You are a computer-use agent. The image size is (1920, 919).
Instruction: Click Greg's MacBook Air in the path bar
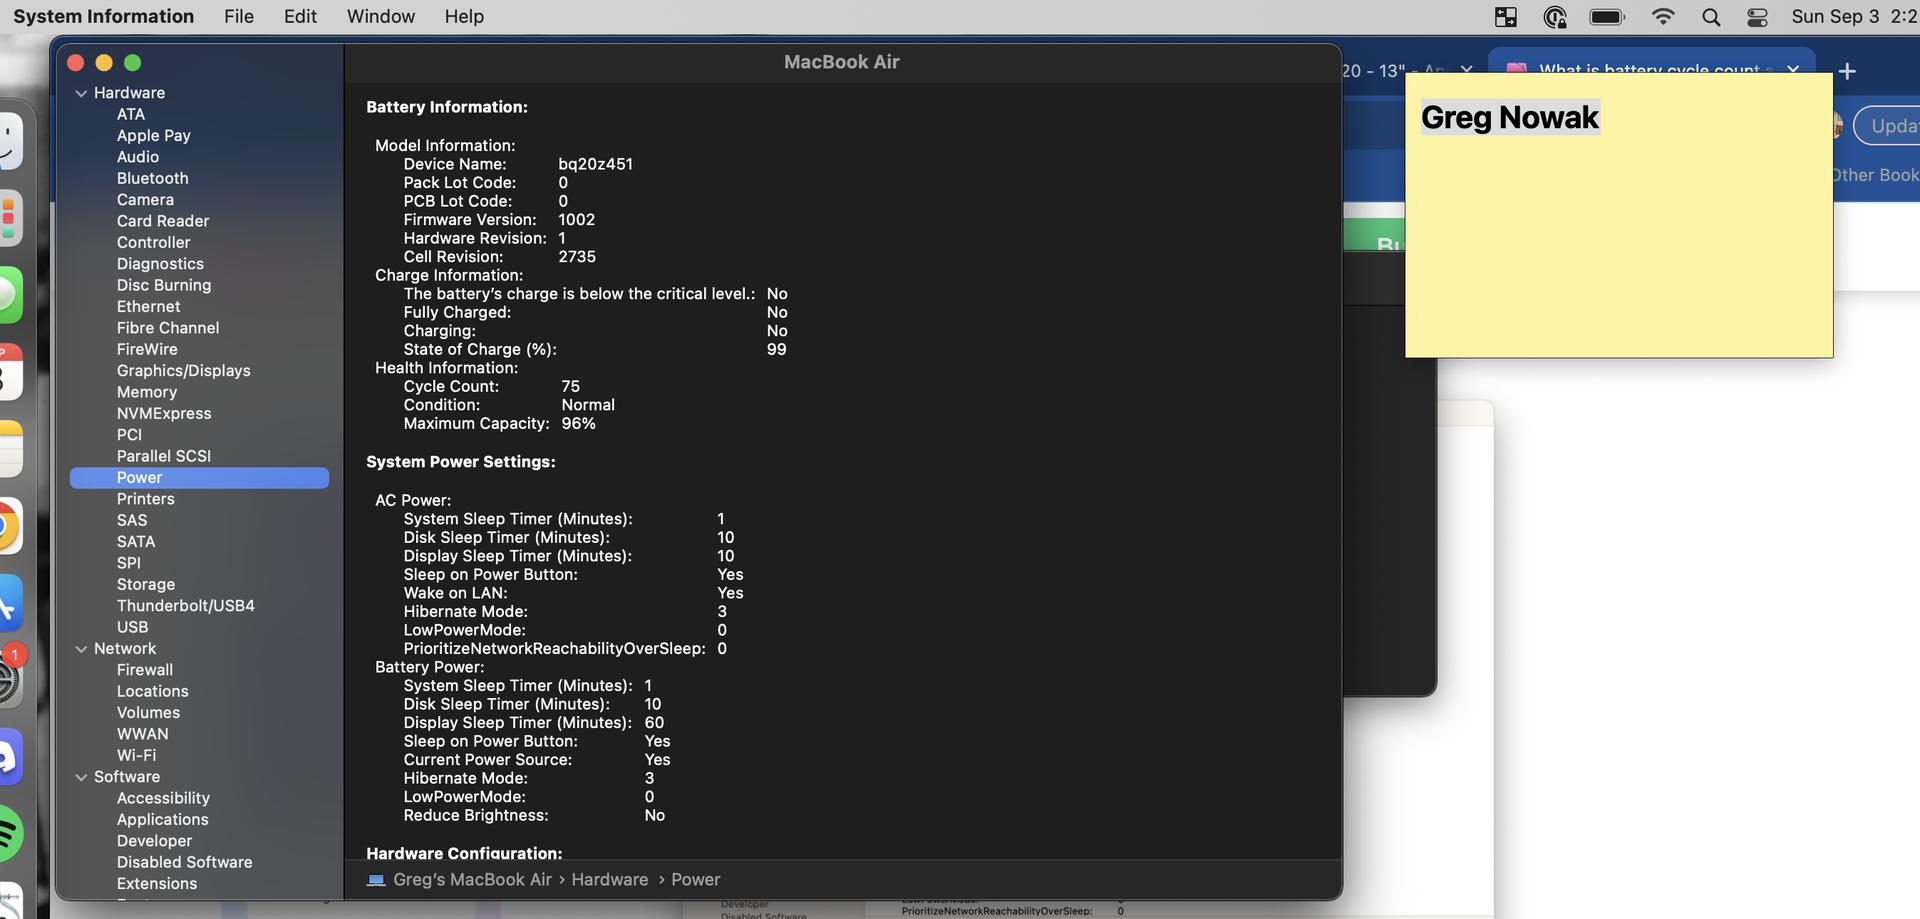click(x=472, y=880)
